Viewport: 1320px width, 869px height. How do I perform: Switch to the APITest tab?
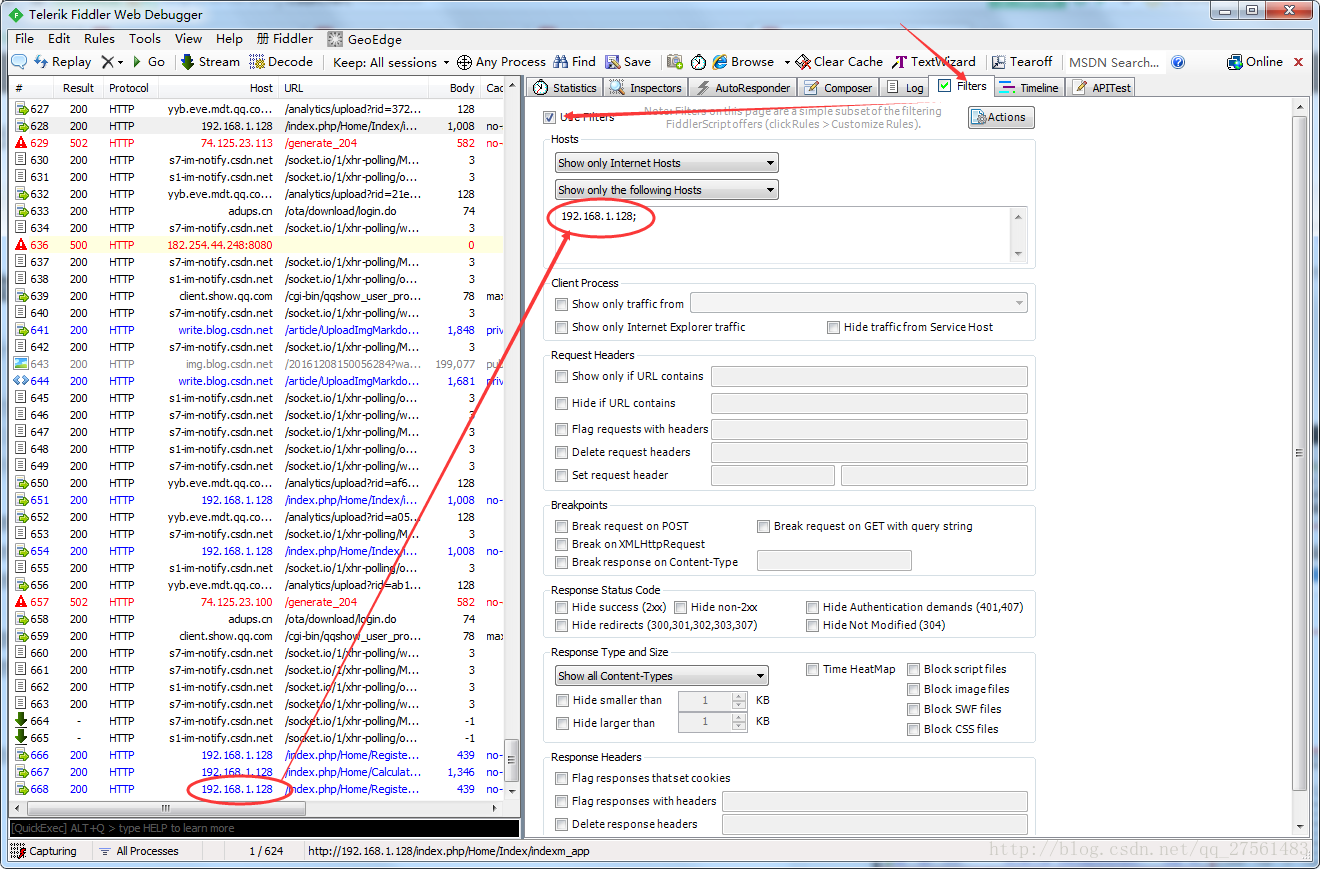[1102, 88]
